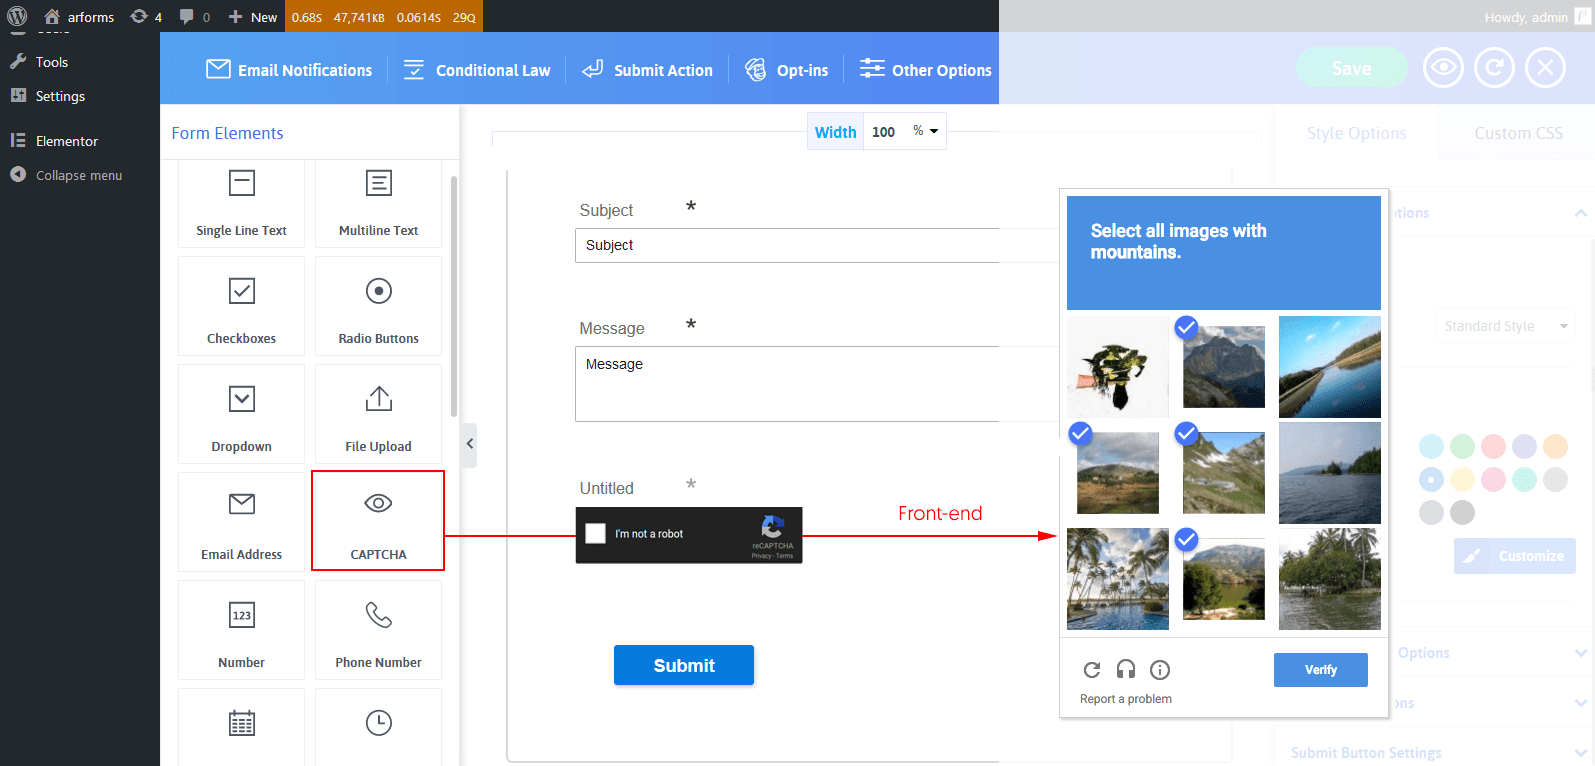Click Verify in the captcha dialog
The image size is (1595, 766).
click(1320, 670)
